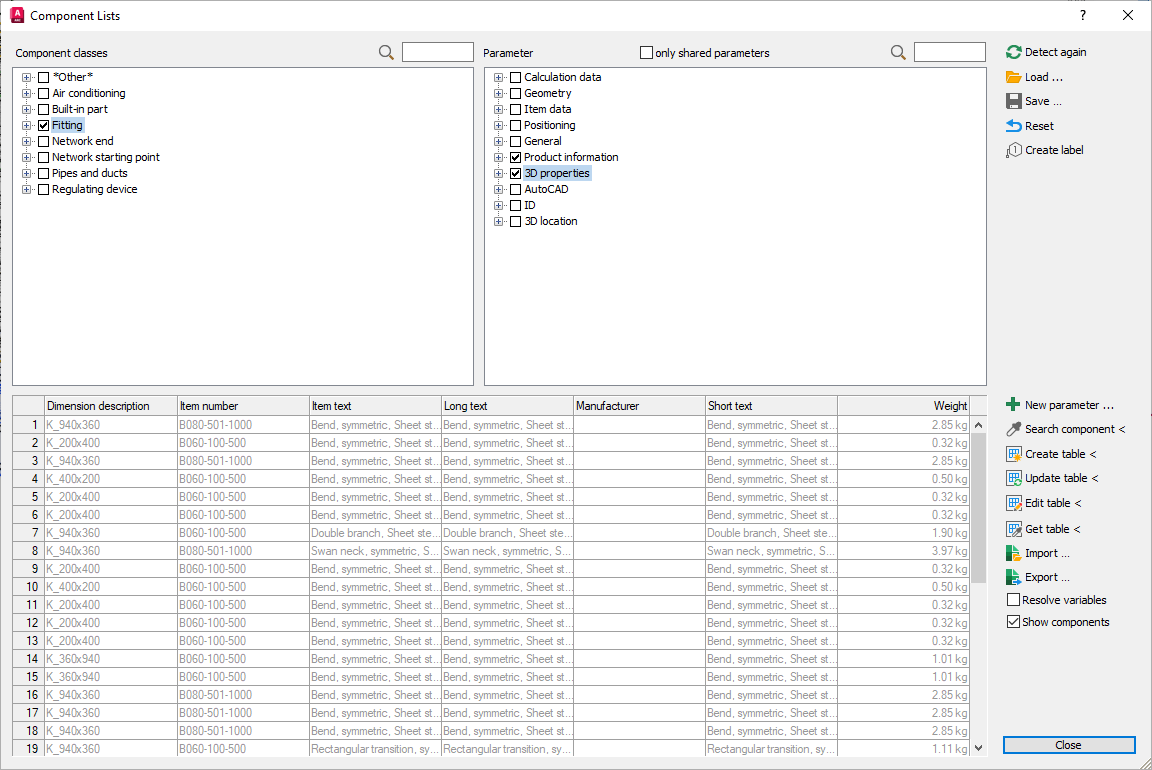Open help with the question mark button

[1083, 15]
